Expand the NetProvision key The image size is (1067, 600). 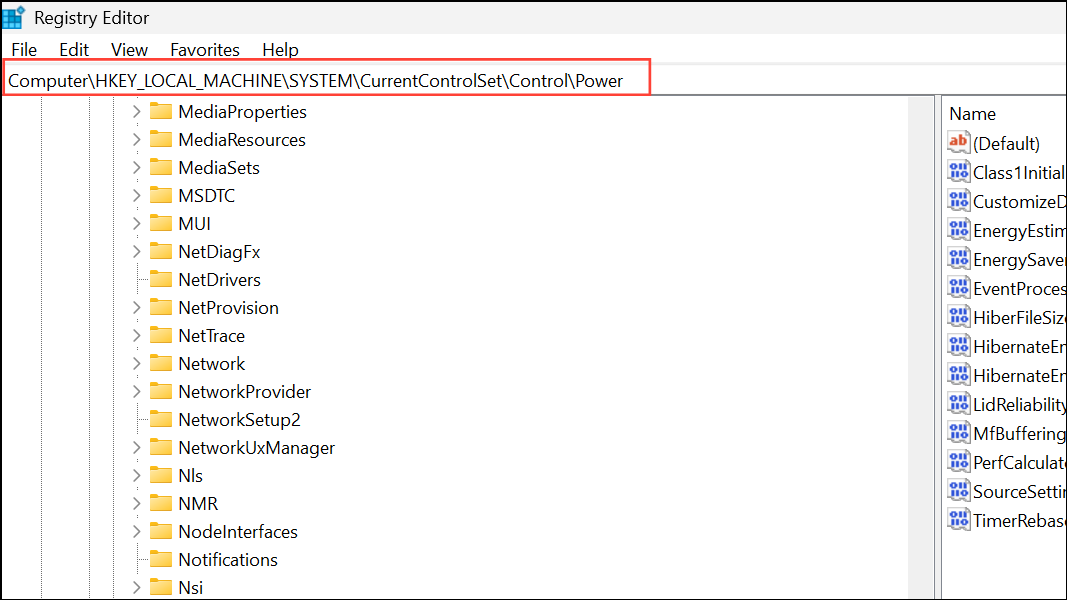pos(137,307)
